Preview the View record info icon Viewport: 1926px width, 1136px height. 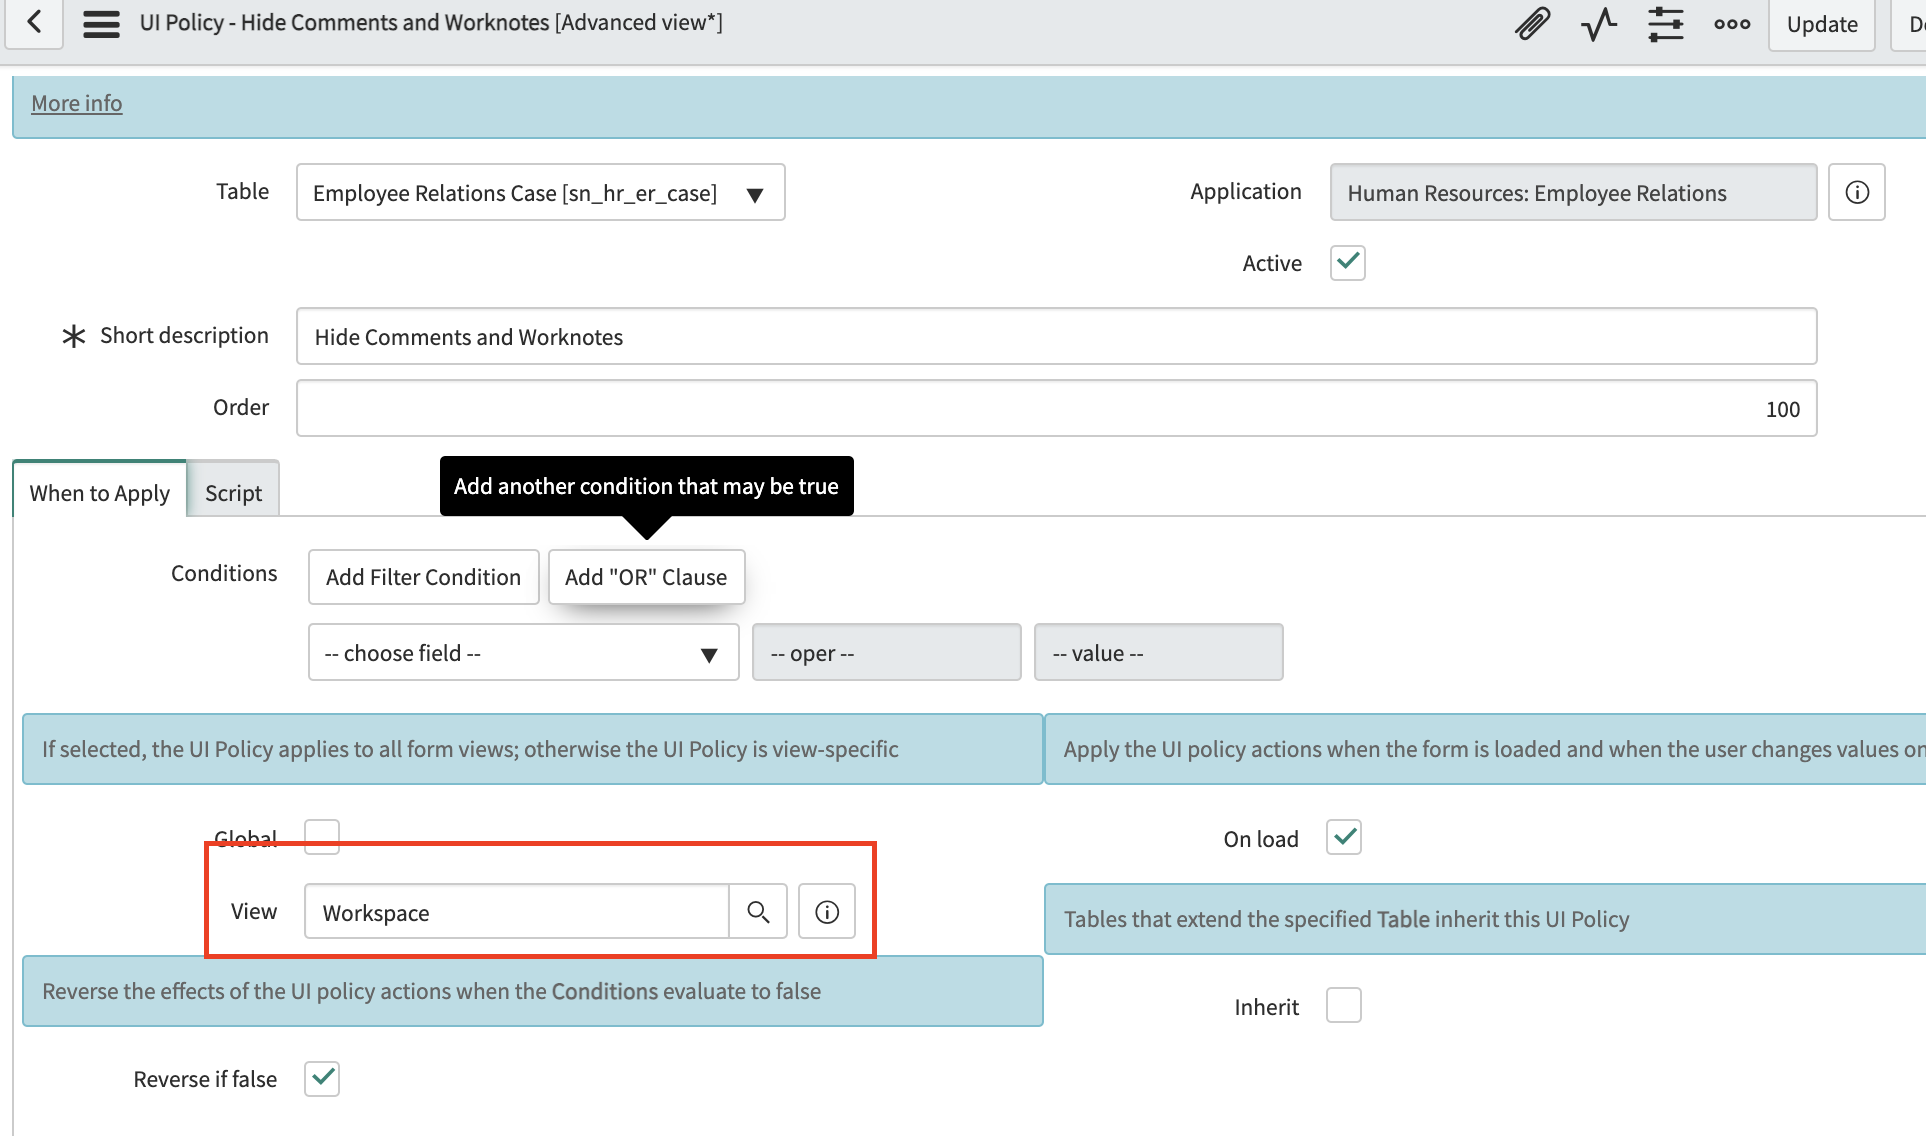[x=827, y=912]
